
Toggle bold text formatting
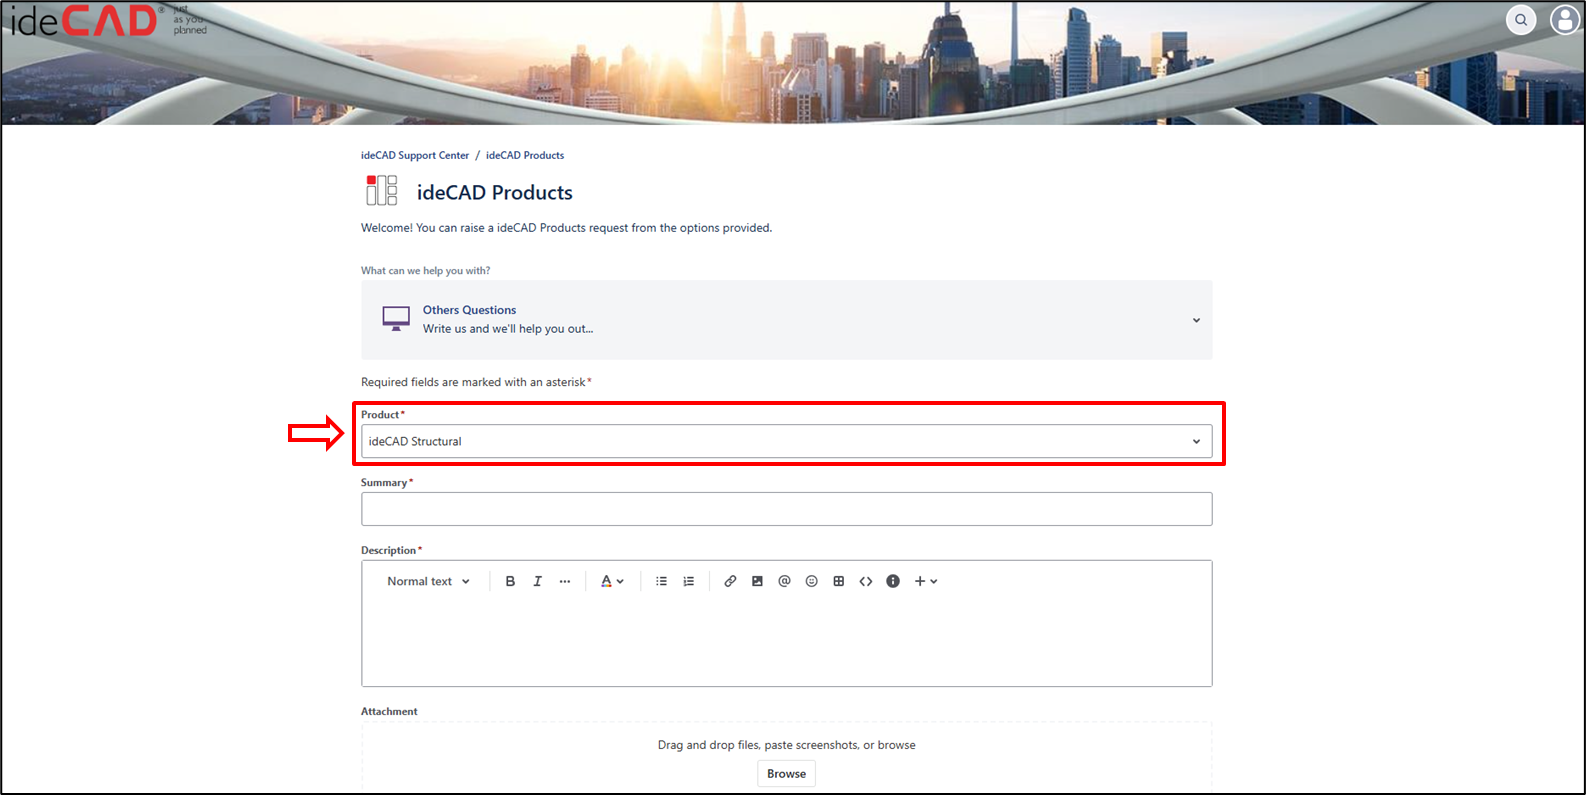(510, 581)
